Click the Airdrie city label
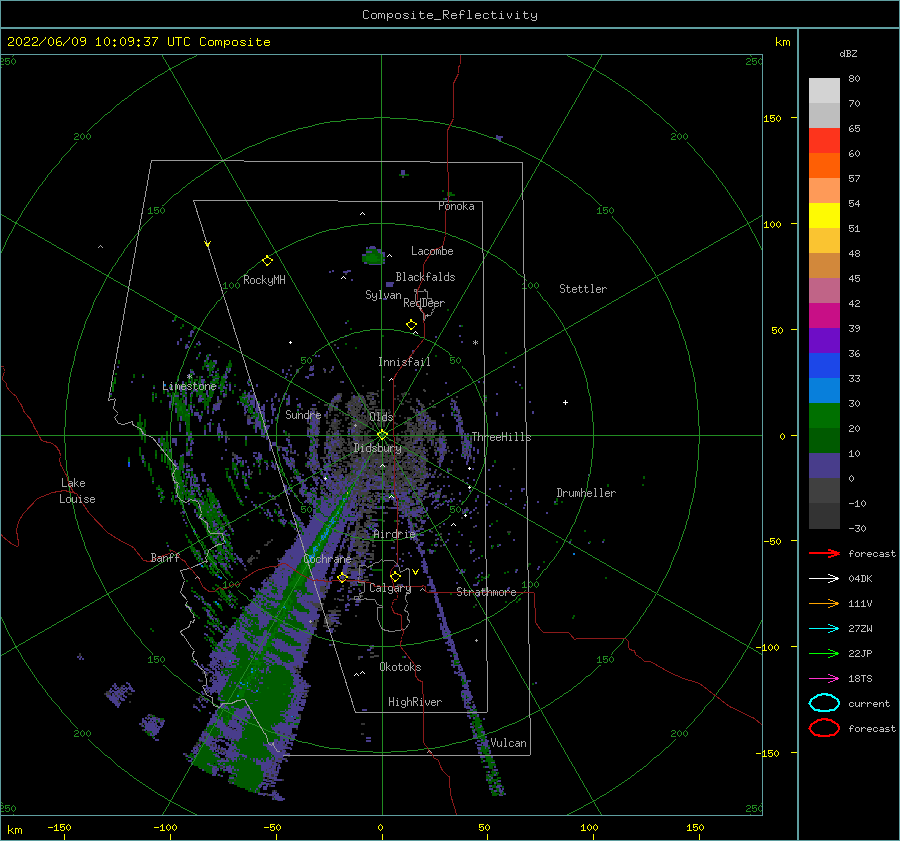The height and width of the screenshot is (841, 900). [x=394, y=534]
